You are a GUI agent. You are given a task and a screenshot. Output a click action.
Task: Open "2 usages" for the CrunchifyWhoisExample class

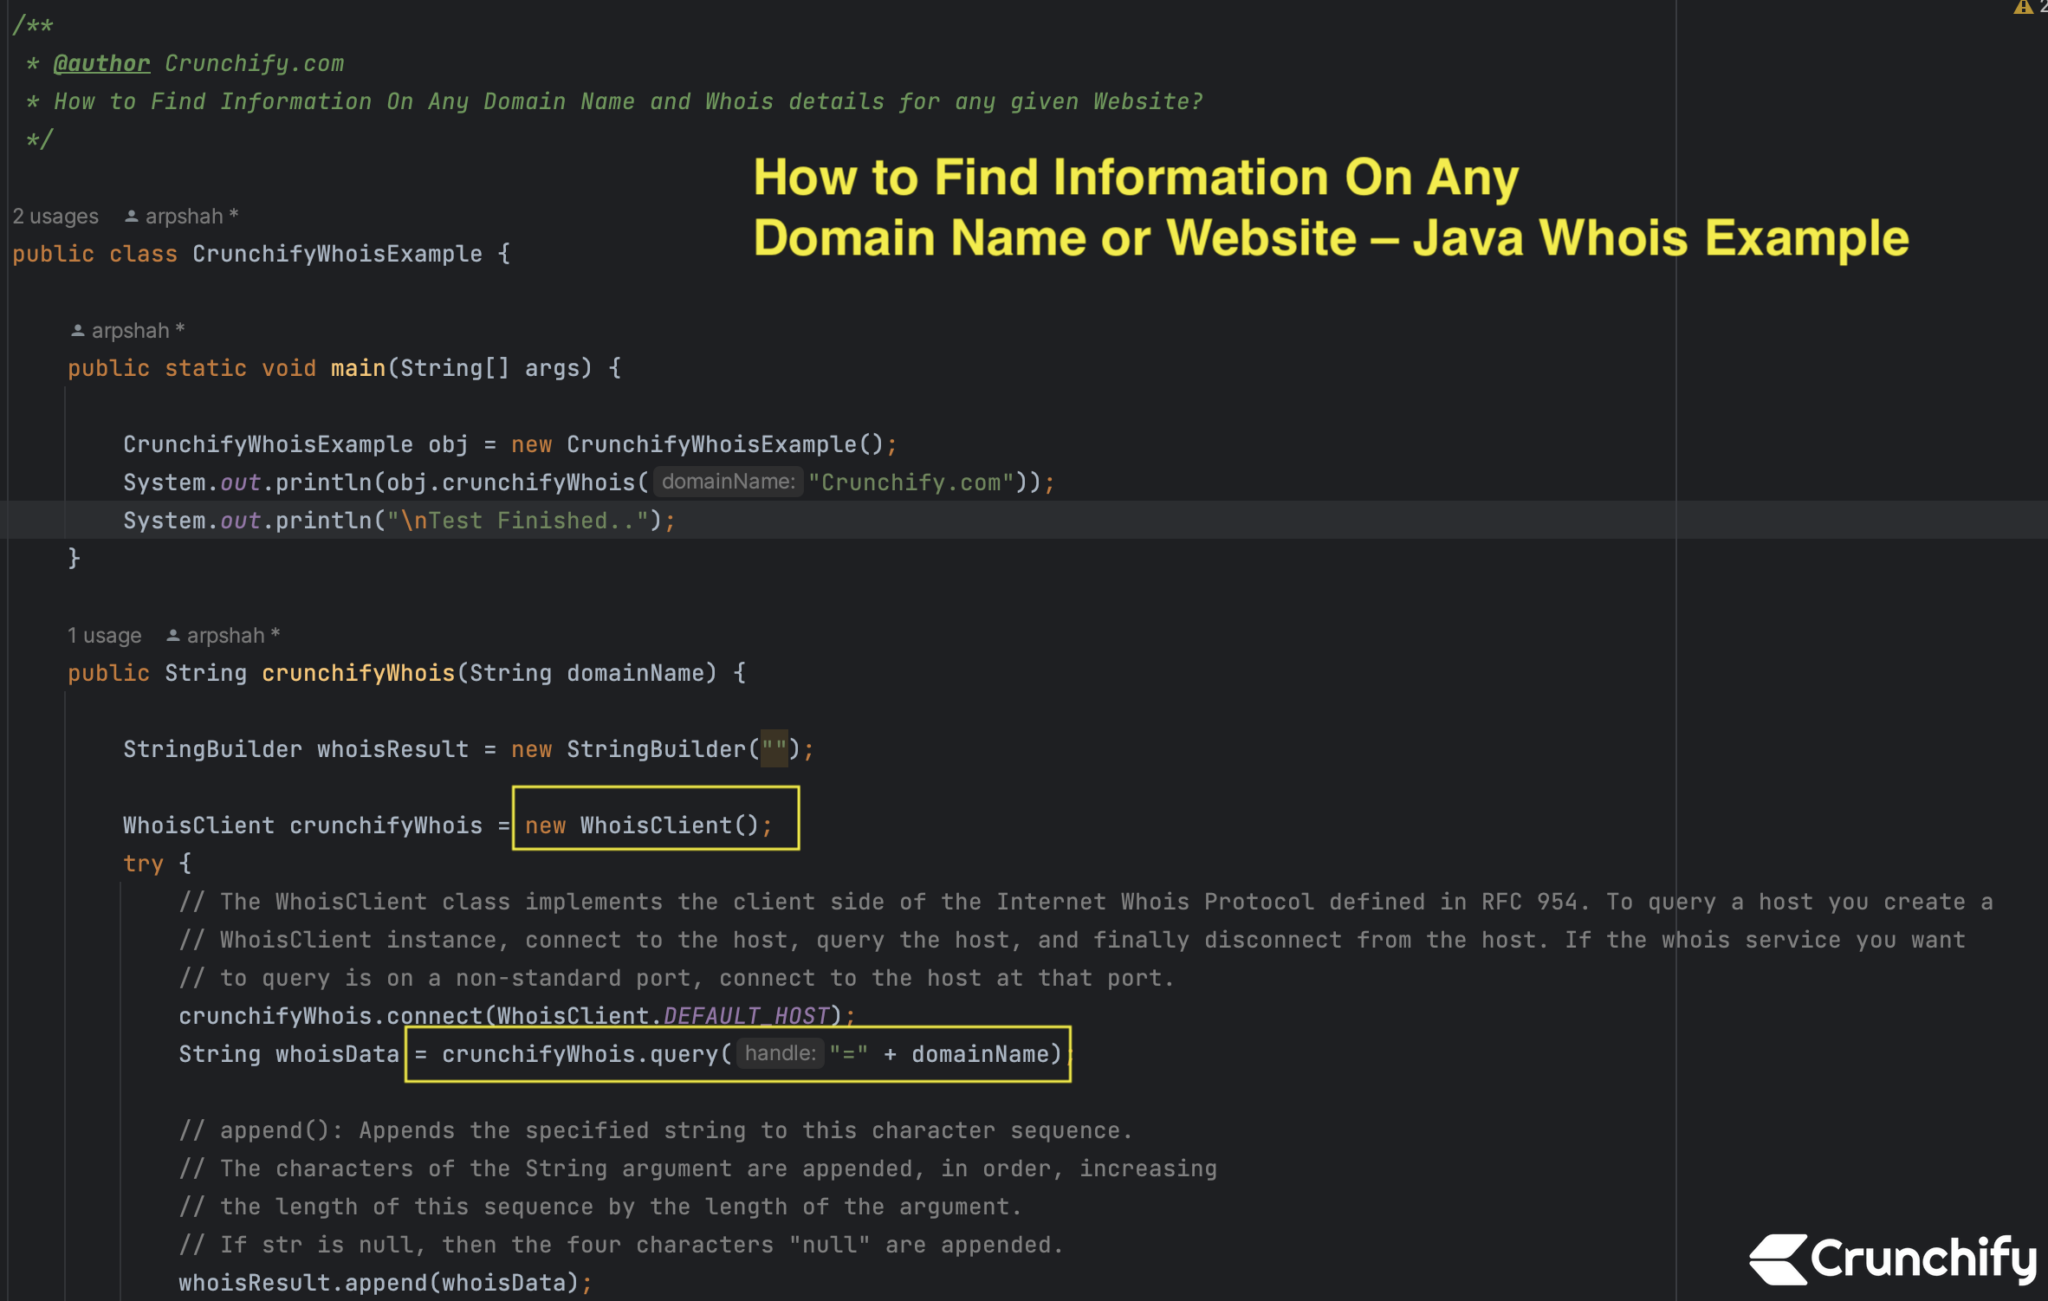coord(55,214)
